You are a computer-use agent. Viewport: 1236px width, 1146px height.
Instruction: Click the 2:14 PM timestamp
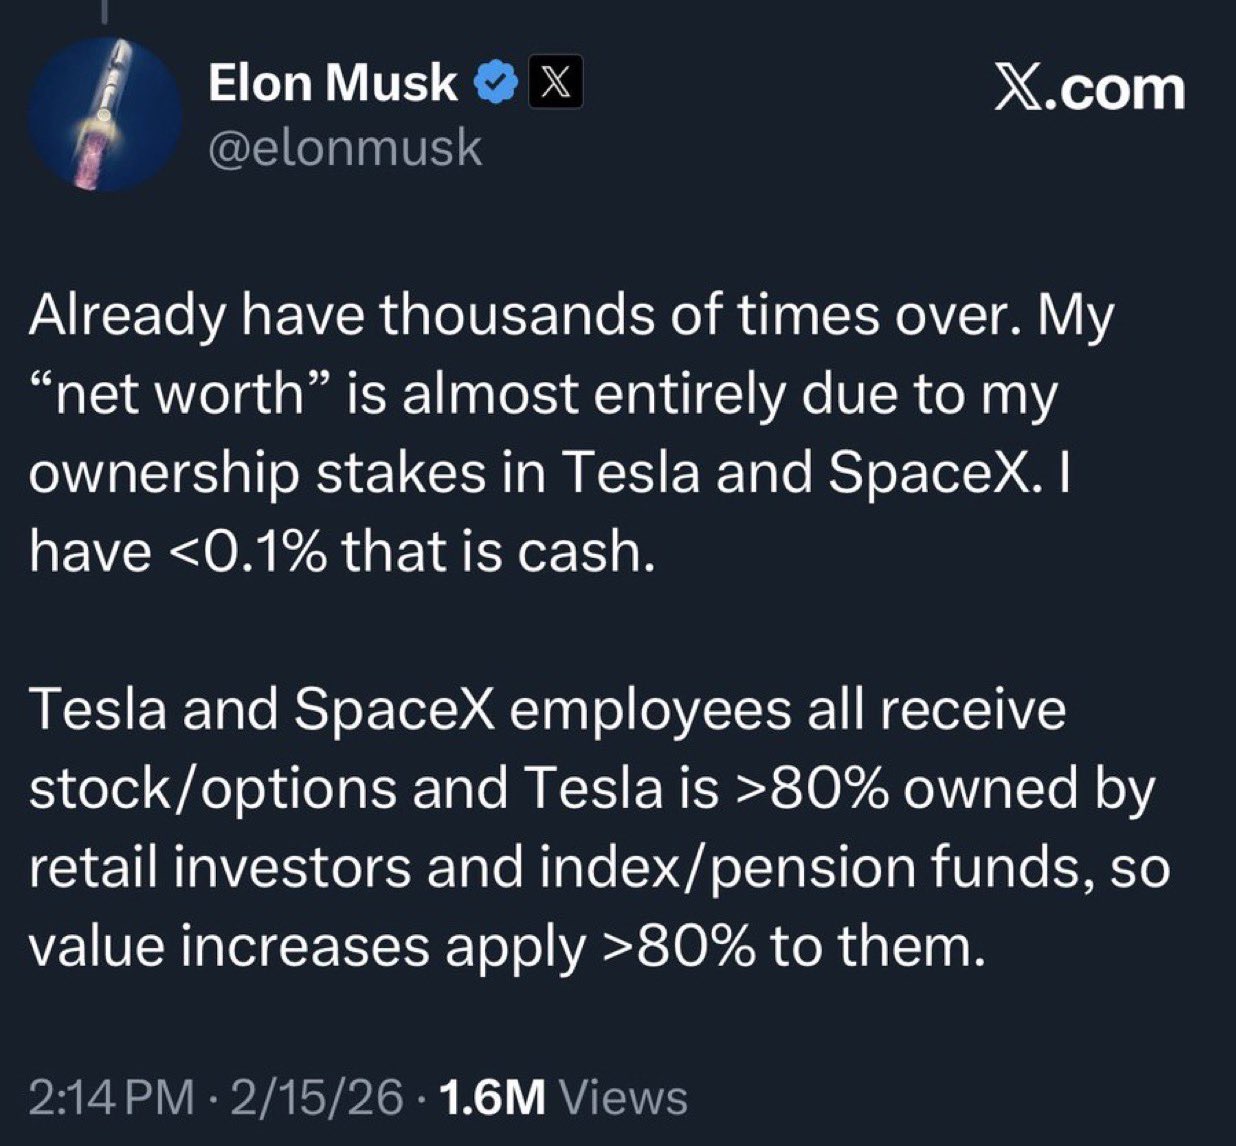111,1097
